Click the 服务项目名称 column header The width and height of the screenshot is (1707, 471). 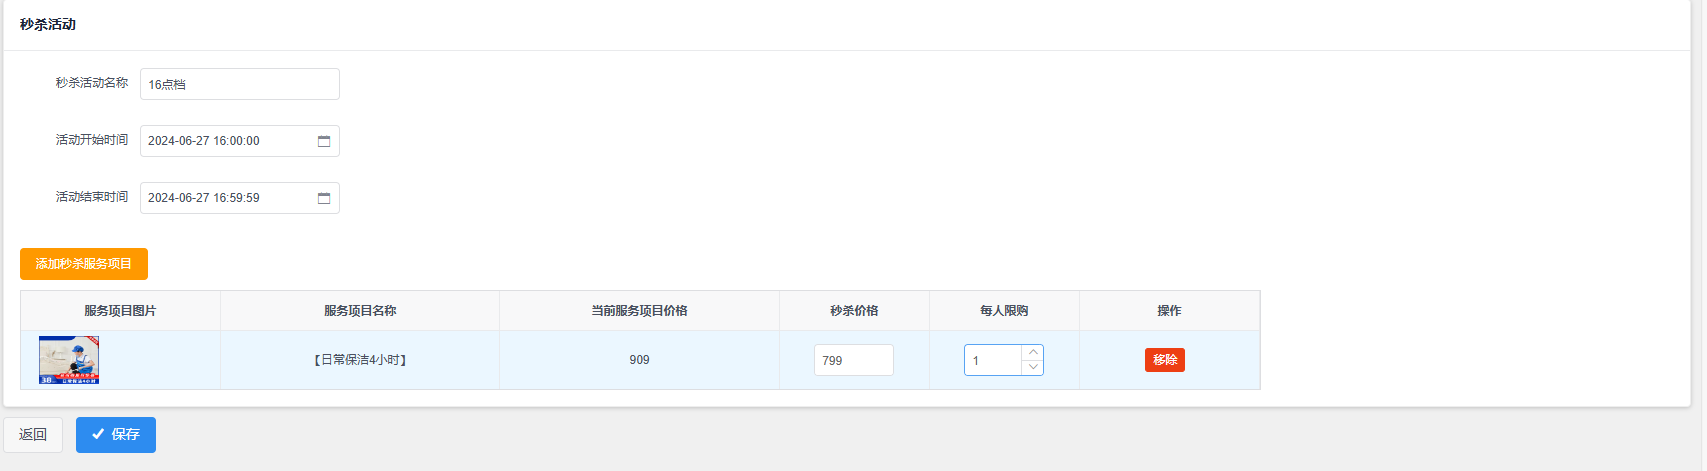click(360, 311)
